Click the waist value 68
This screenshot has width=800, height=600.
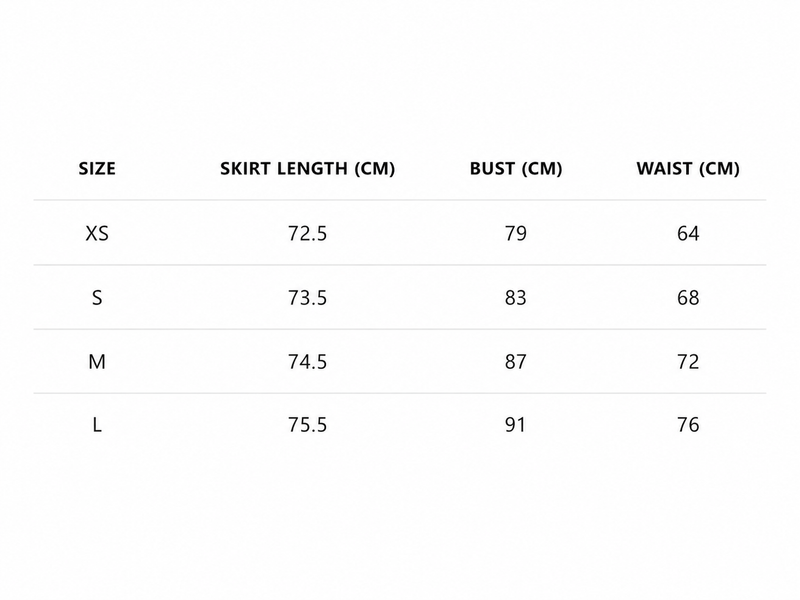click(x=688, y=297)
